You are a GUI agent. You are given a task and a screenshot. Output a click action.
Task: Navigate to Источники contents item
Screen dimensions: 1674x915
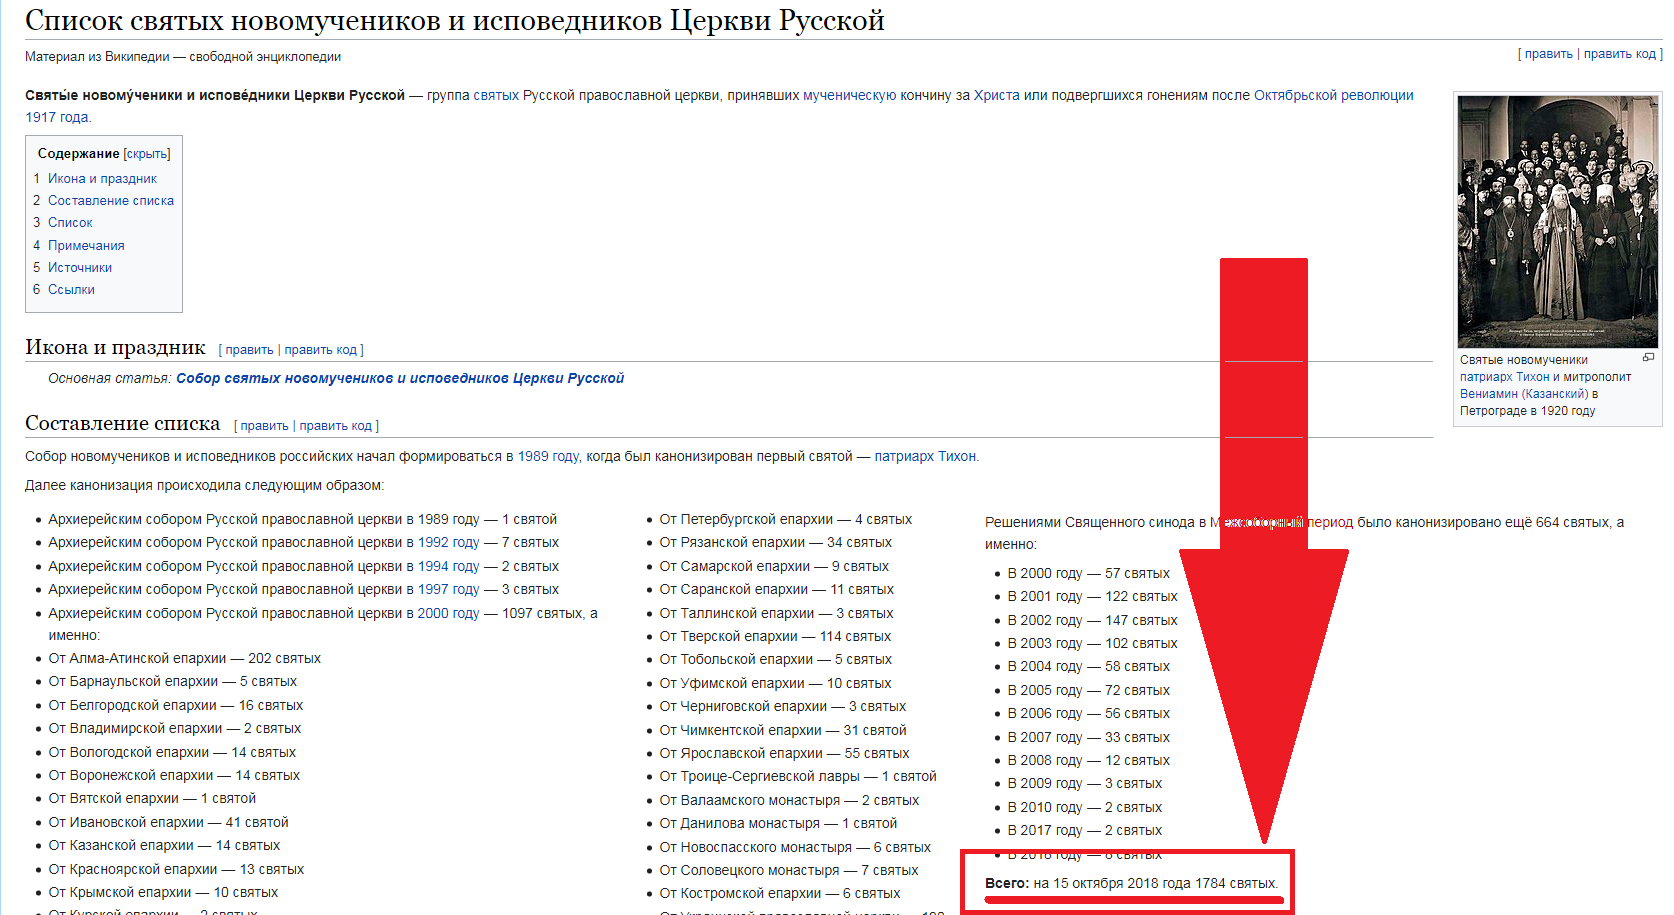(x=80, y=268)
